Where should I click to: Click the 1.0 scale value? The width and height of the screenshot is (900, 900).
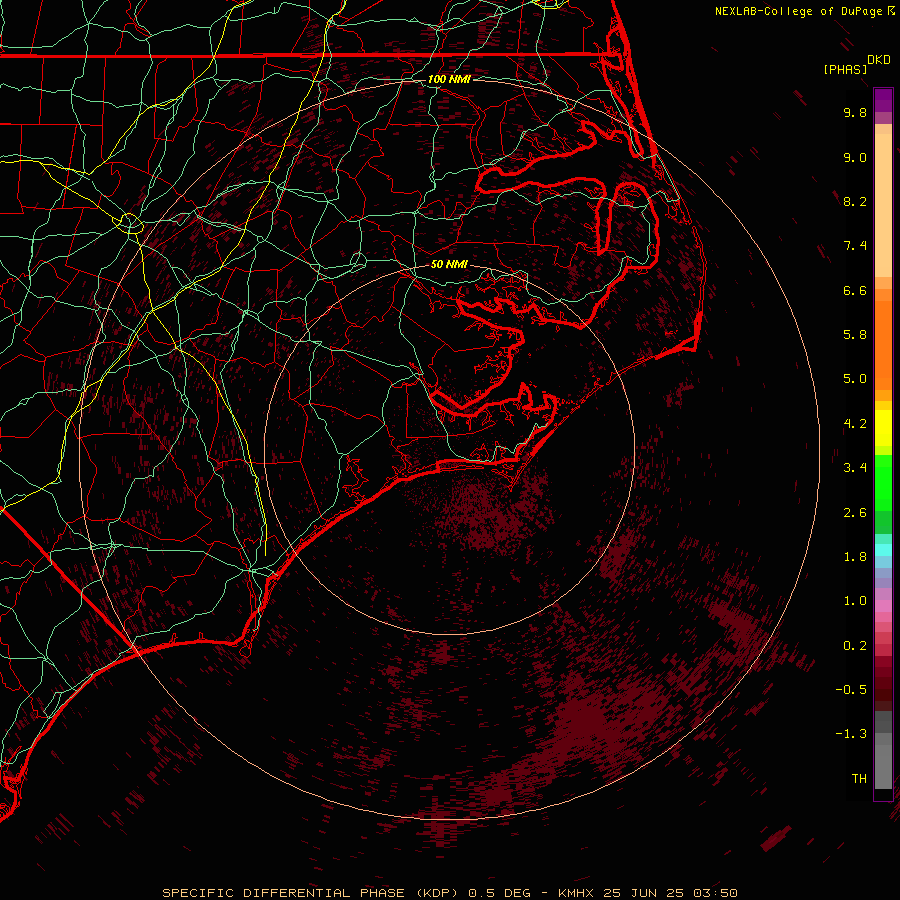coord(855,601)
